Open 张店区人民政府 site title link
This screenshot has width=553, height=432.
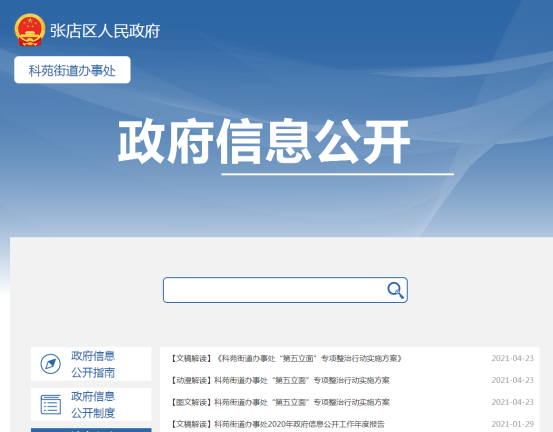pos(105,31)
